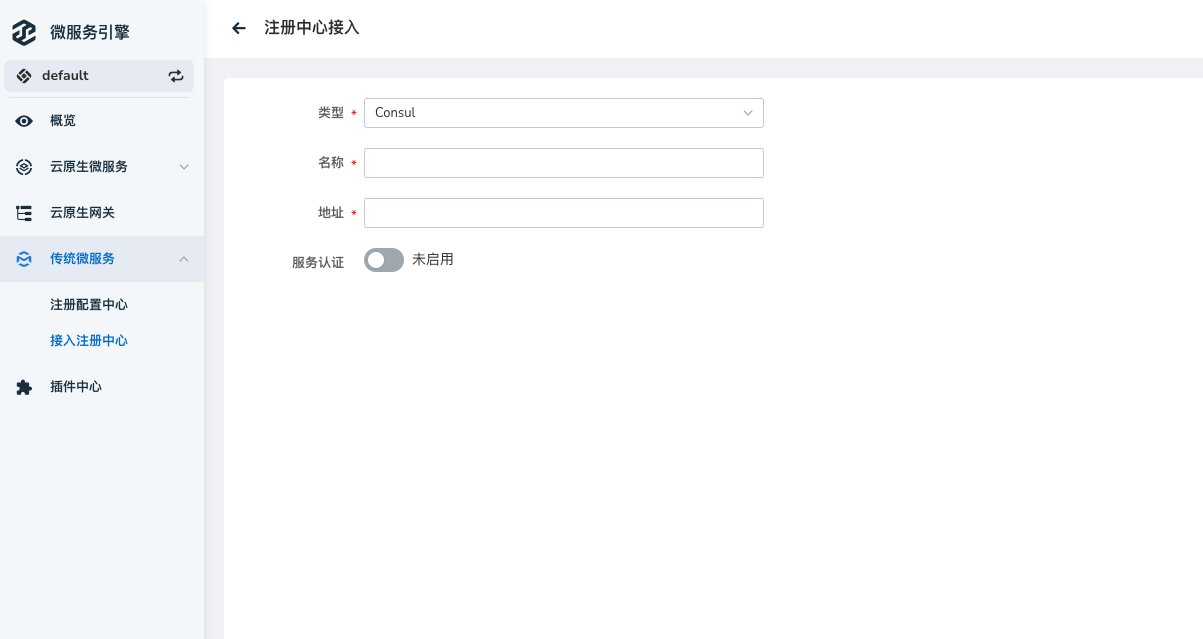This screenshot has height=639, width=1203.
Task: Click the puzzle piece 插件中心 icon
Action: point(24,387)
